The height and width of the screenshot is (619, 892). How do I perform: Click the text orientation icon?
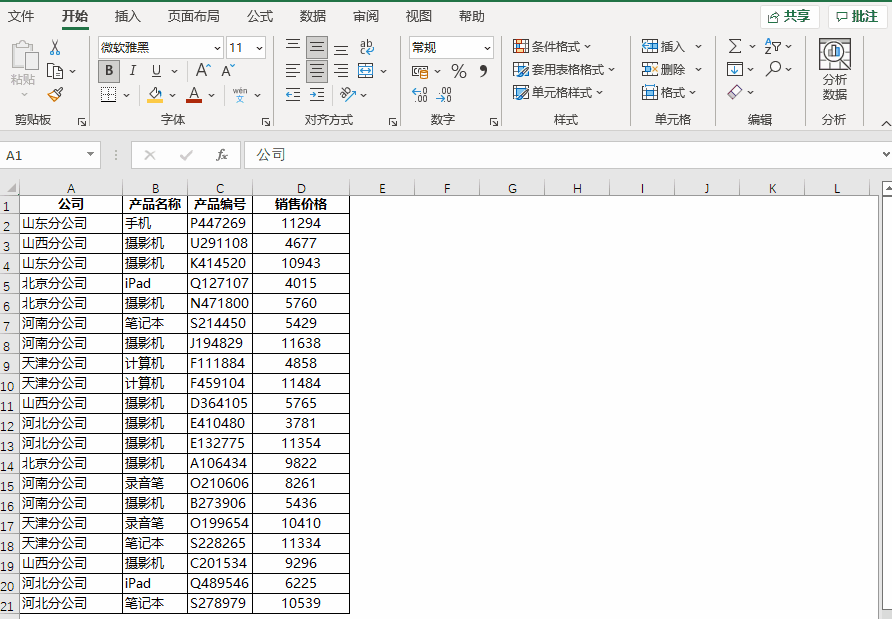(348, 94)
